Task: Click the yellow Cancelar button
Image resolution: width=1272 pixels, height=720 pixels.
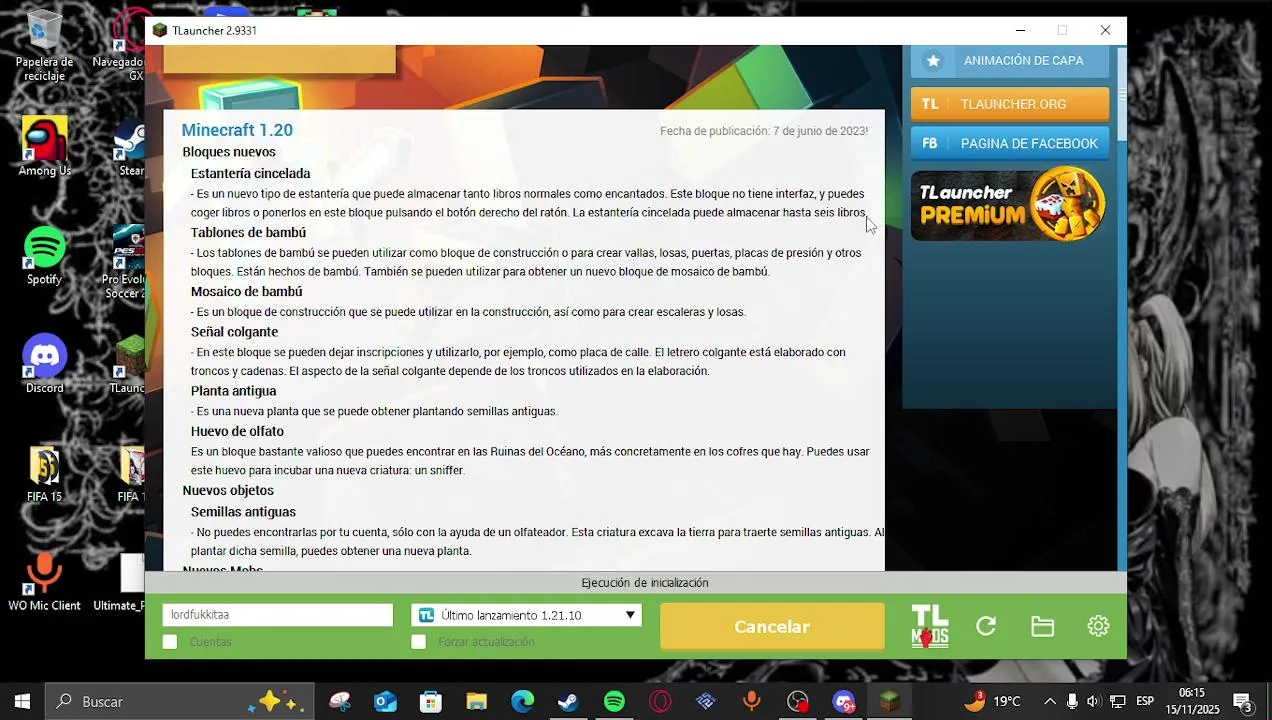Action: point(772,627)
